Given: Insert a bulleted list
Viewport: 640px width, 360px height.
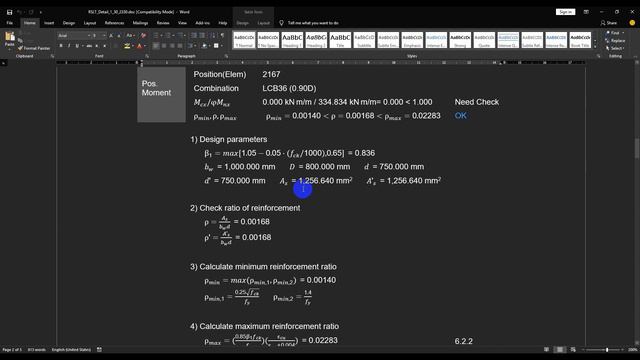Looking at the screenshot, I should click(157, 36).
